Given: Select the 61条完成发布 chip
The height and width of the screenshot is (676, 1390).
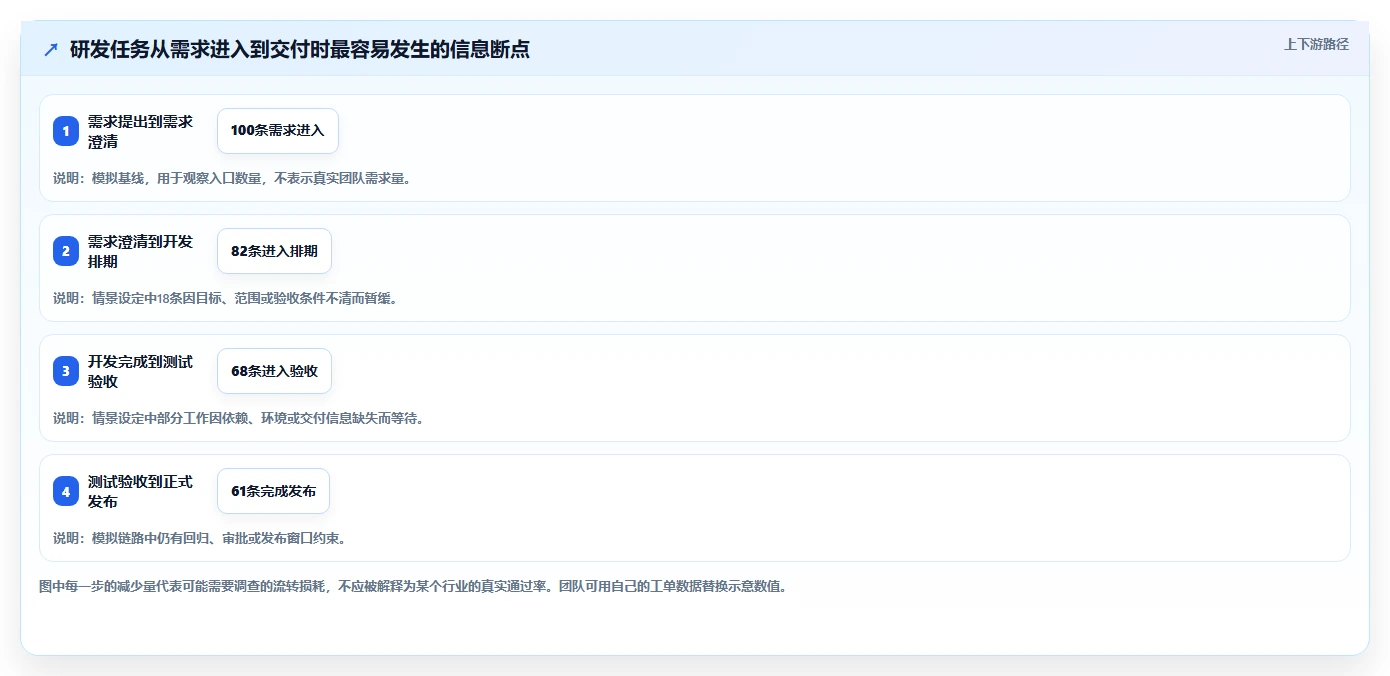Looking at the screenshot, I should point(273,491).
